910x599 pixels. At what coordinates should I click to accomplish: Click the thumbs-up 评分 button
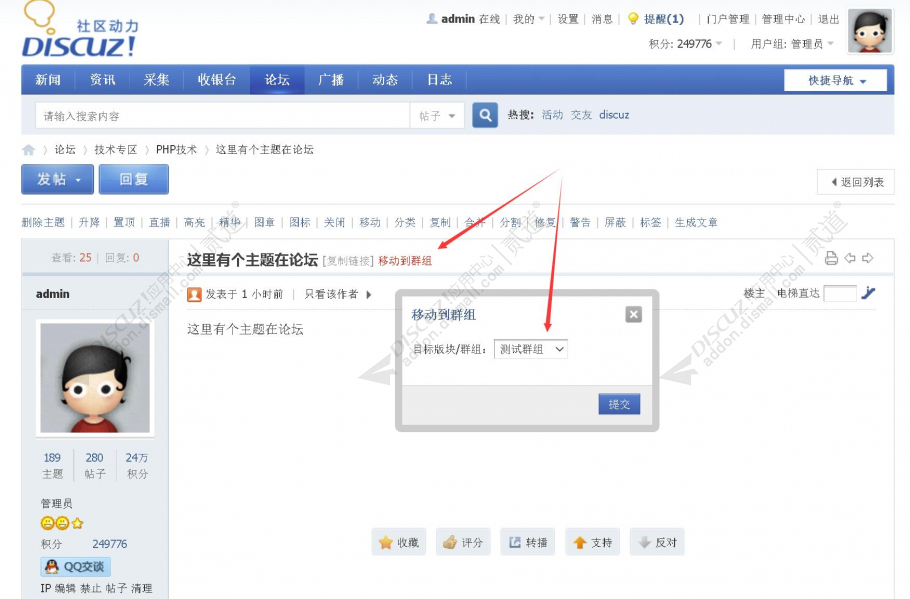463,542
